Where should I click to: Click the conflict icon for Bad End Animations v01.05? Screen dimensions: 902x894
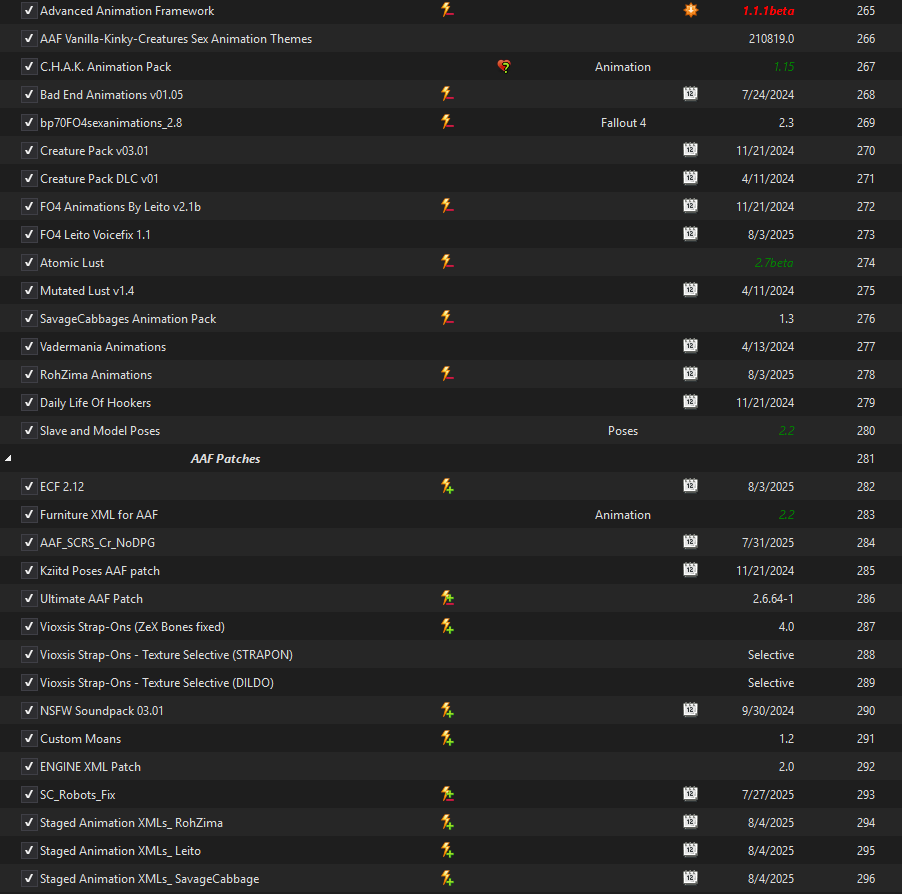tap(447, 94)
